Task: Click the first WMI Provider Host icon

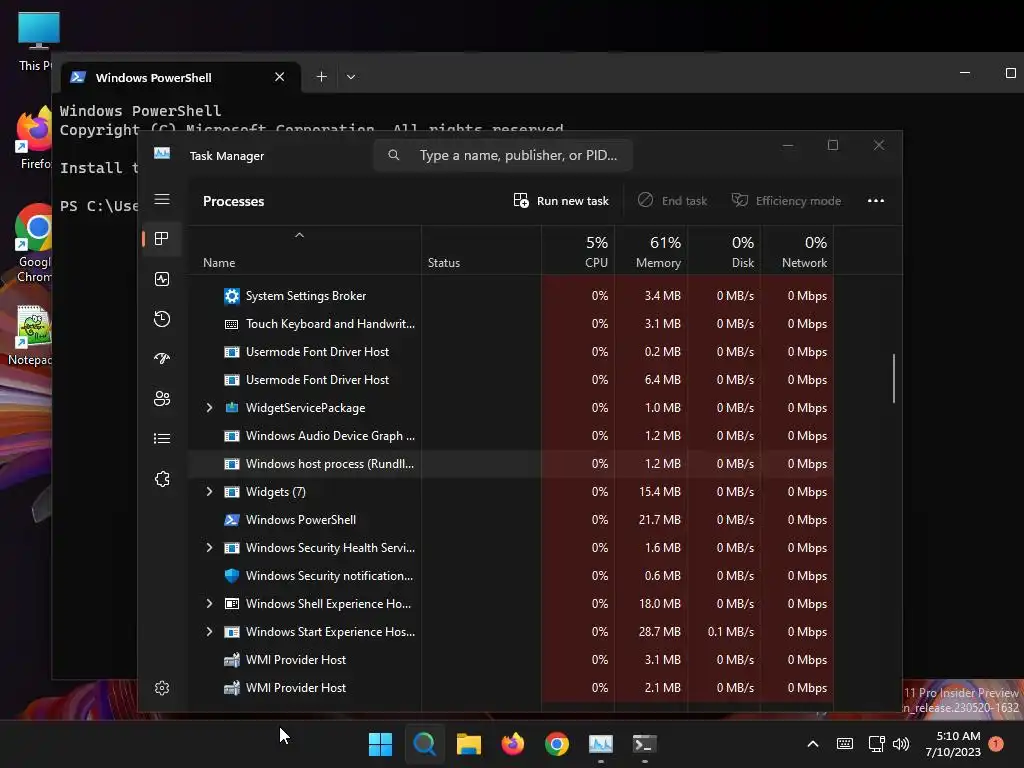Action: [x=231, y=660]
